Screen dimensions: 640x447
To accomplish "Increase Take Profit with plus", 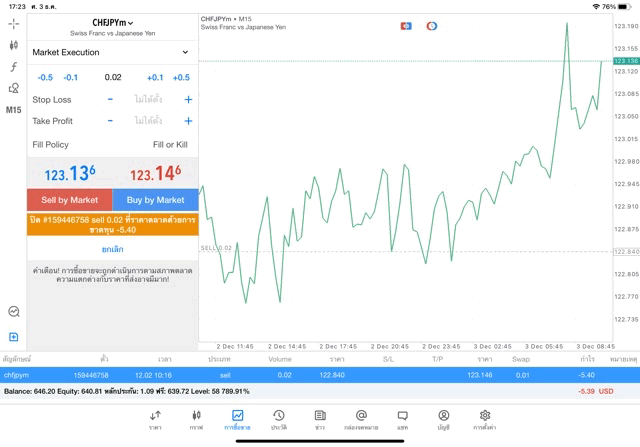I will 188,121.
